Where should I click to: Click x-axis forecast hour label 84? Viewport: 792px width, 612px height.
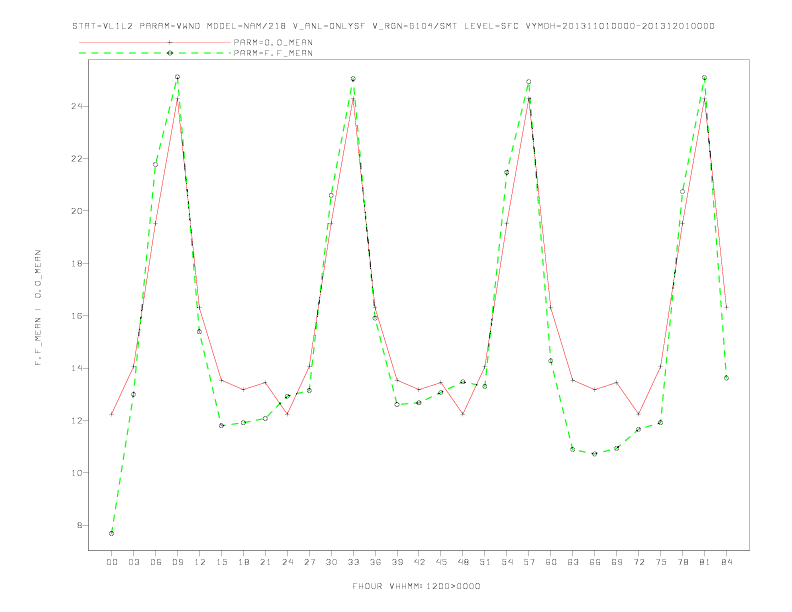(x=726, y=562)
